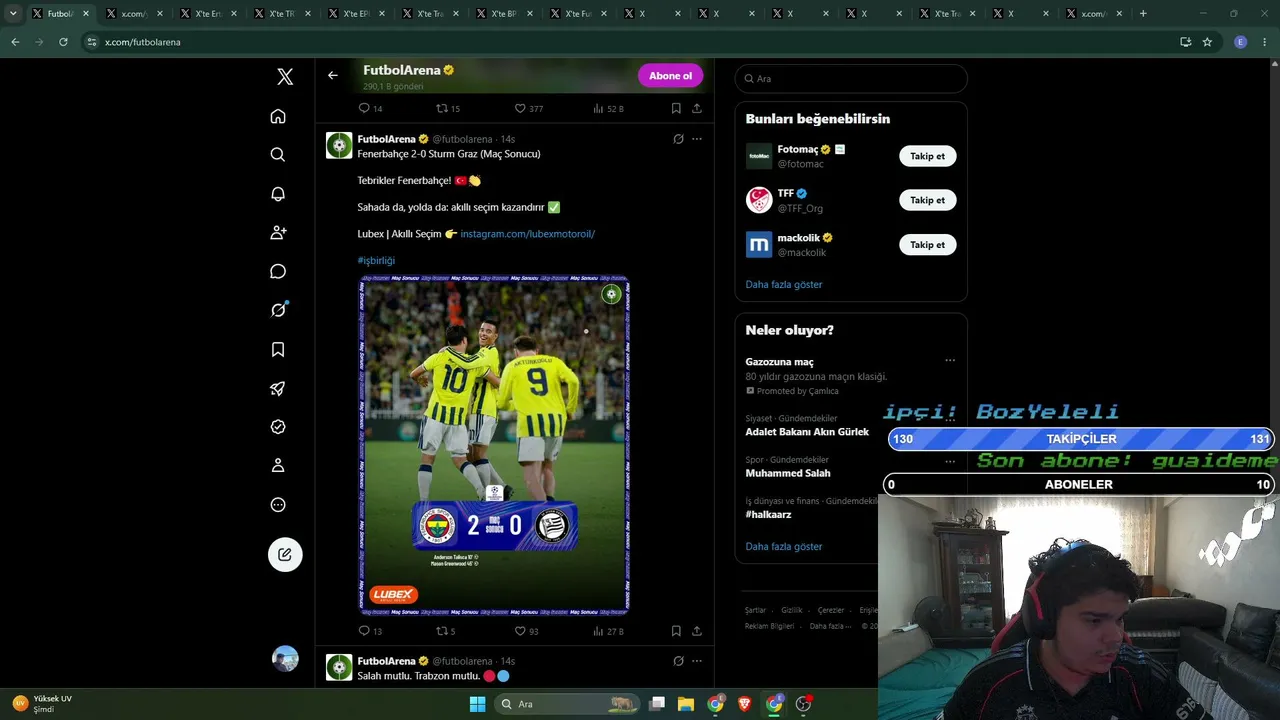Viewport: 1280px width, 720px height.
Task: Open the #işbirliği hashtag link
Action: 376,260
